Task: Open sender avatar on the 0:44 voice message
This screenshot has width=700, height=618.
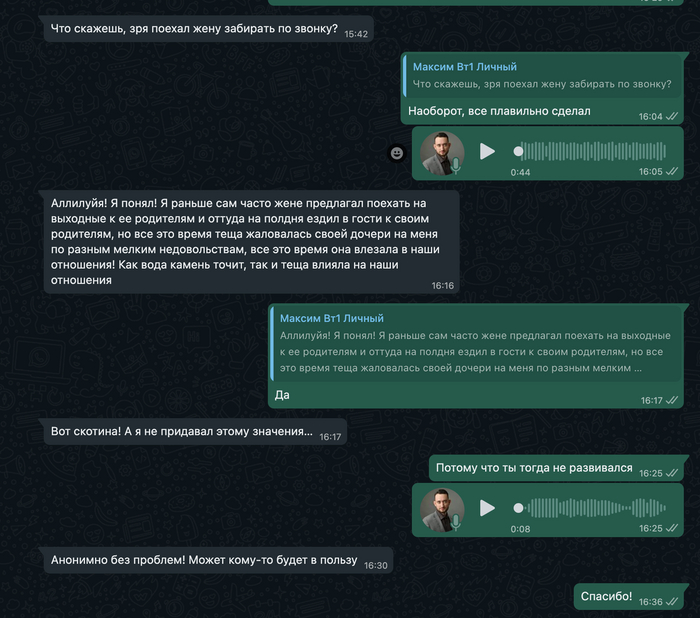Action: click(441, 152)
